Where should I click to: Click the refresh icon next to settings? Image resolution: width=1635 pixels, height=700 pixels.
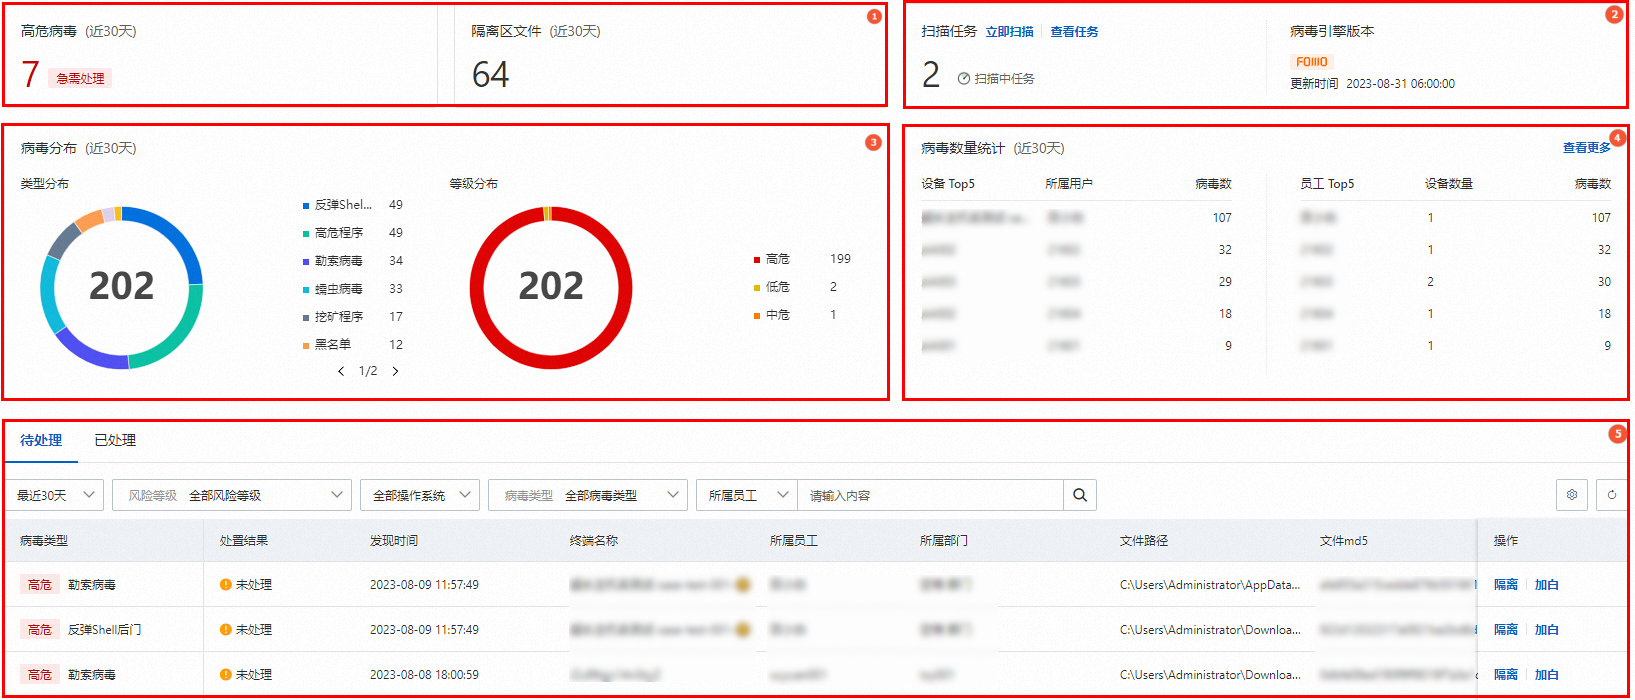click(x=1612, y=495)
